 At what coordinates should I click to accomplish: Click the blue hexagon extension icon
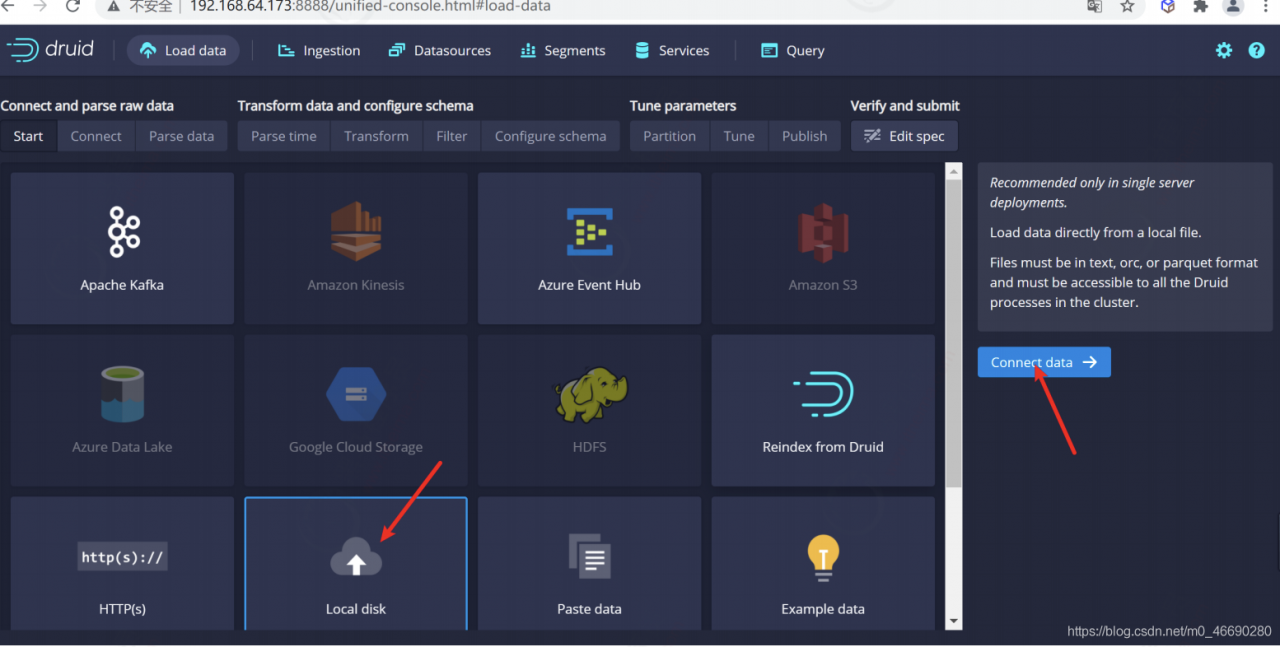click(1168, 6)
